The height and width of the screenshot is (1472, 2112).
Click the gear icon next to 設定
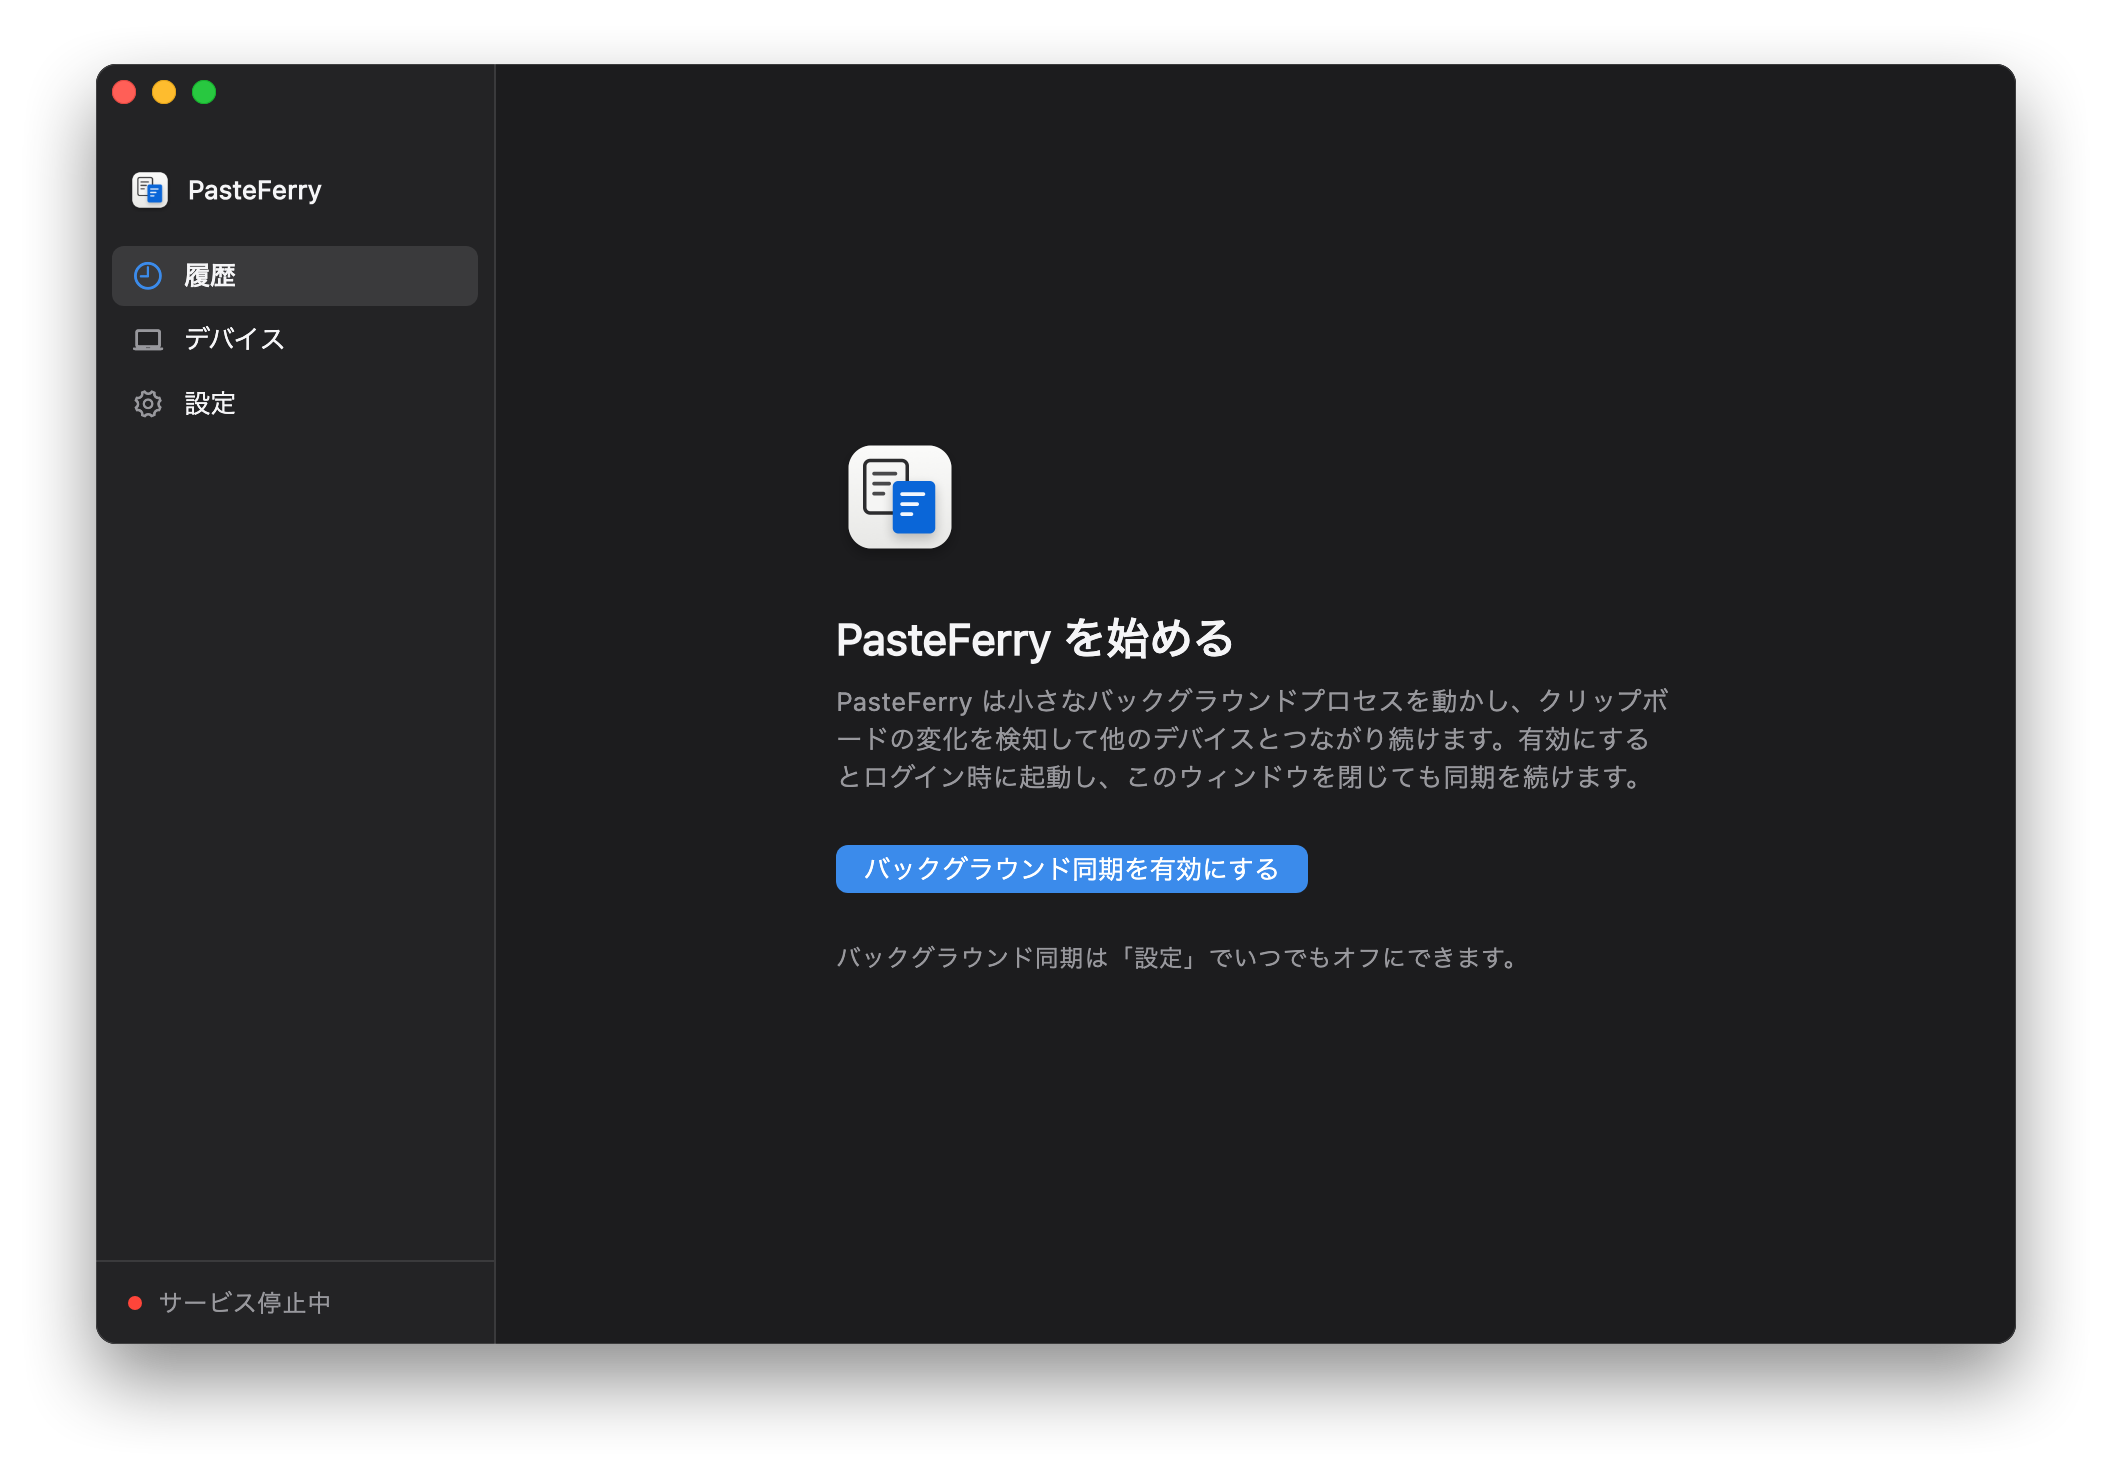click(148, 404)
